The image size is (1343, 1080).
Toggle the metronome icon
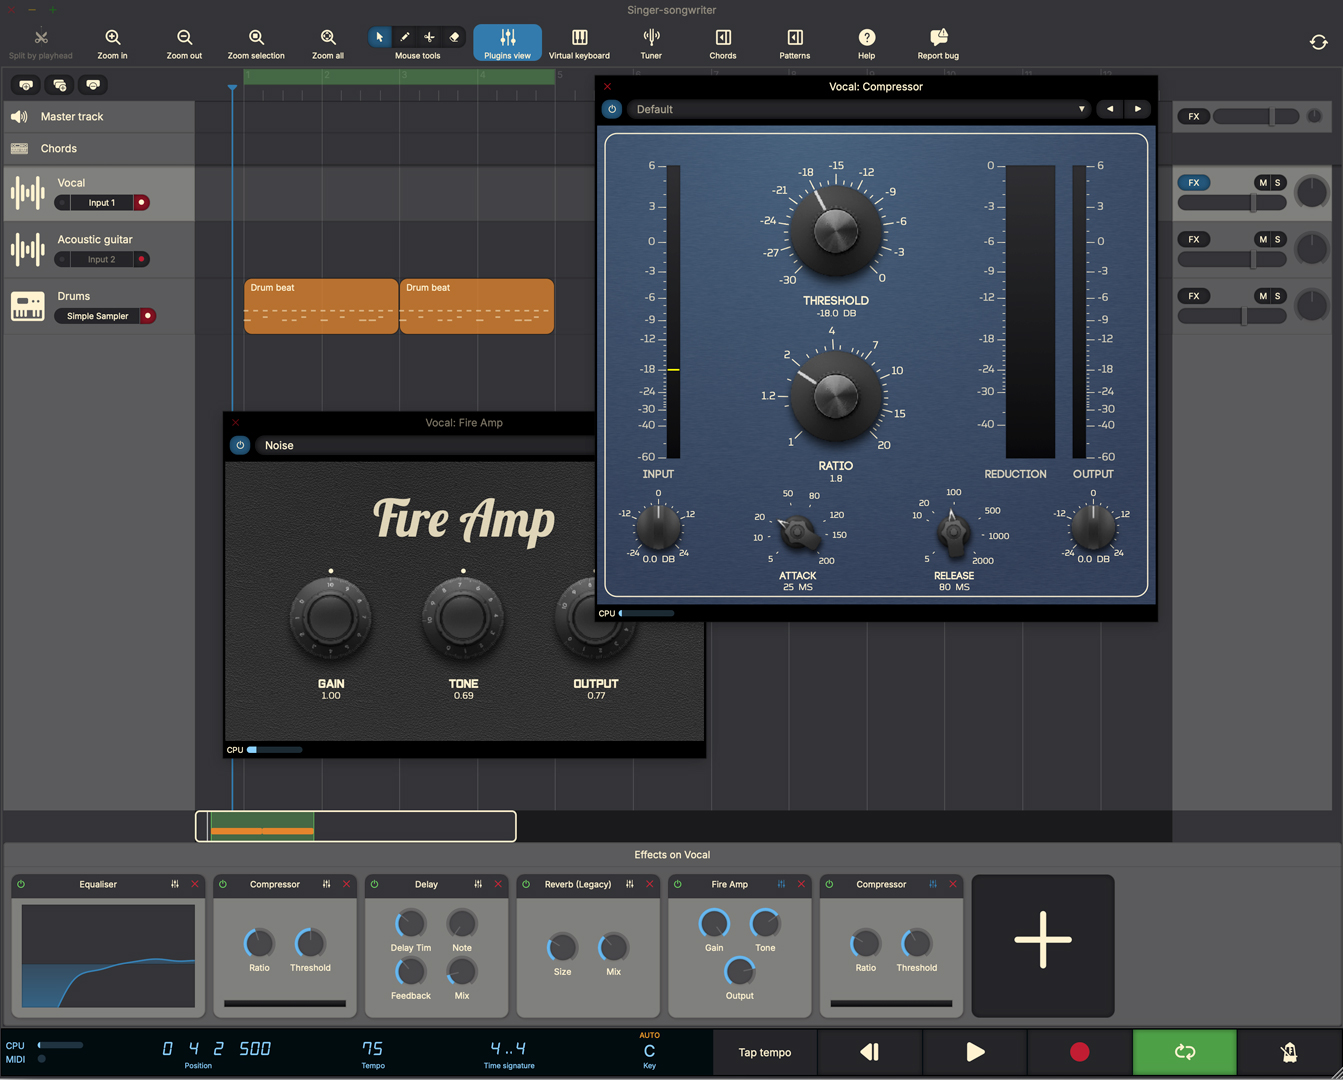click(1289, 1052)
